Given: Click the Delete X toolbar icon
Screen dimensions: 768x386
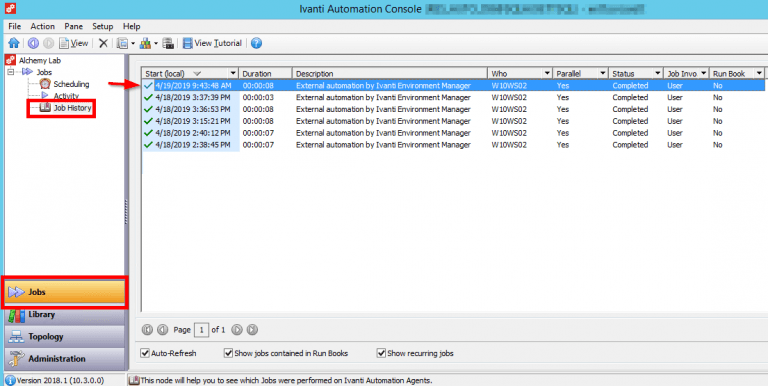Looking at the screenshot, I should pos(103,43).
